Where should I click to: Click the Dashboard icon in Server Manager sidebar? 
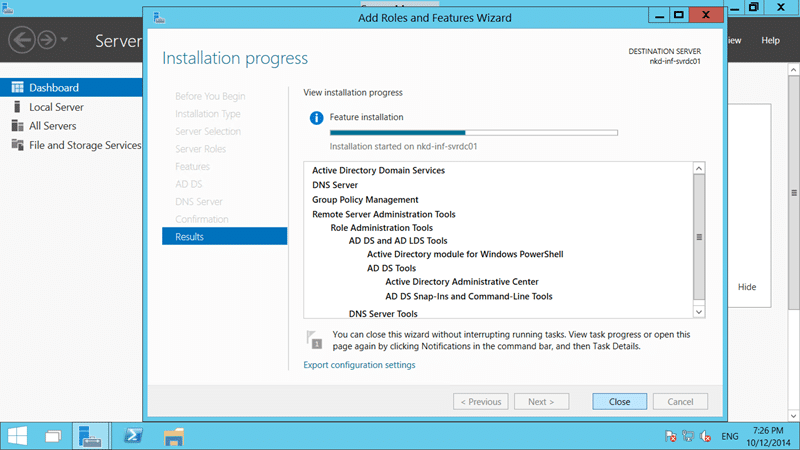[x=17, y=87]
